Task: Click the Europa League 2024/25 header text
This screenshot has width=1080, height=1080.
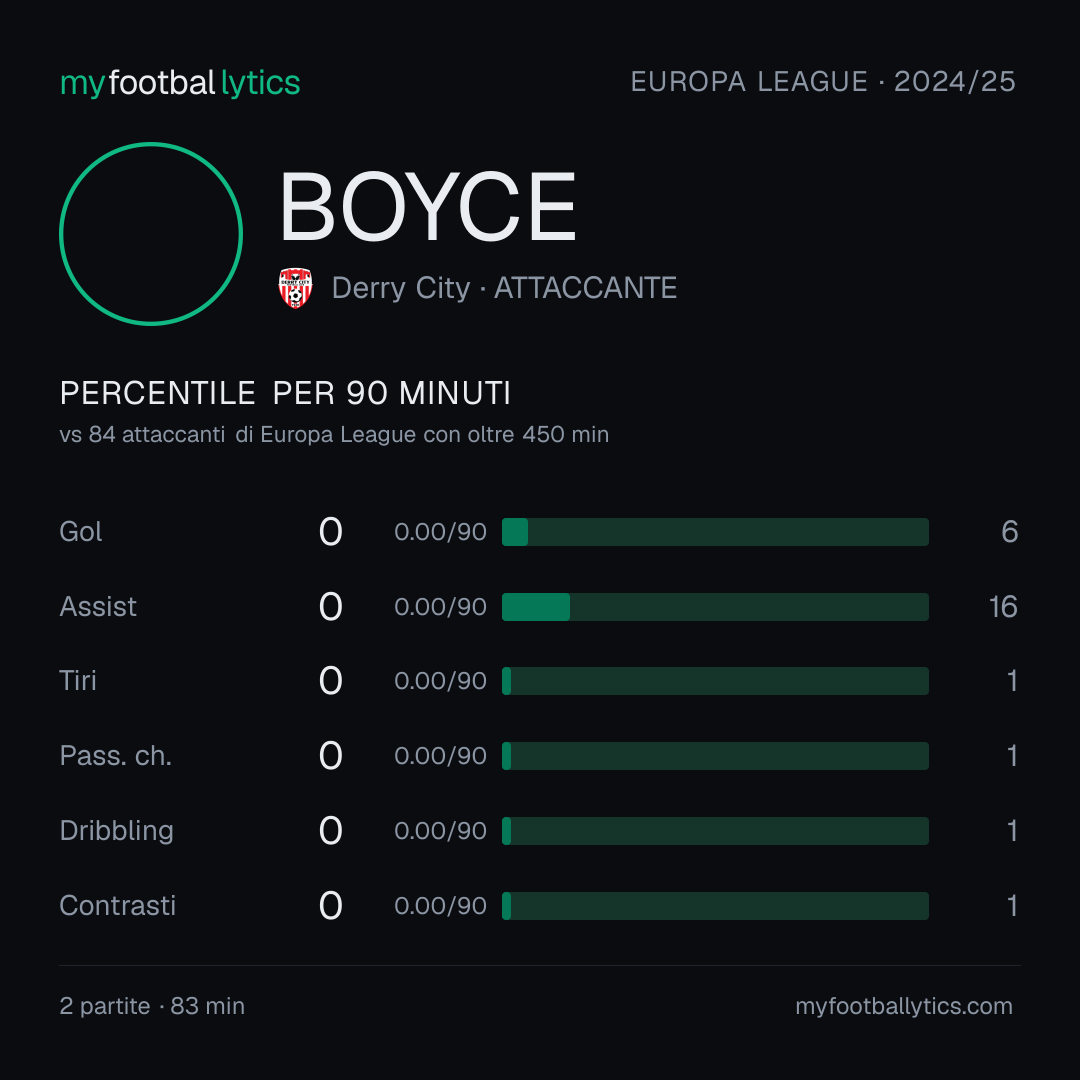Action: point(823,82)
